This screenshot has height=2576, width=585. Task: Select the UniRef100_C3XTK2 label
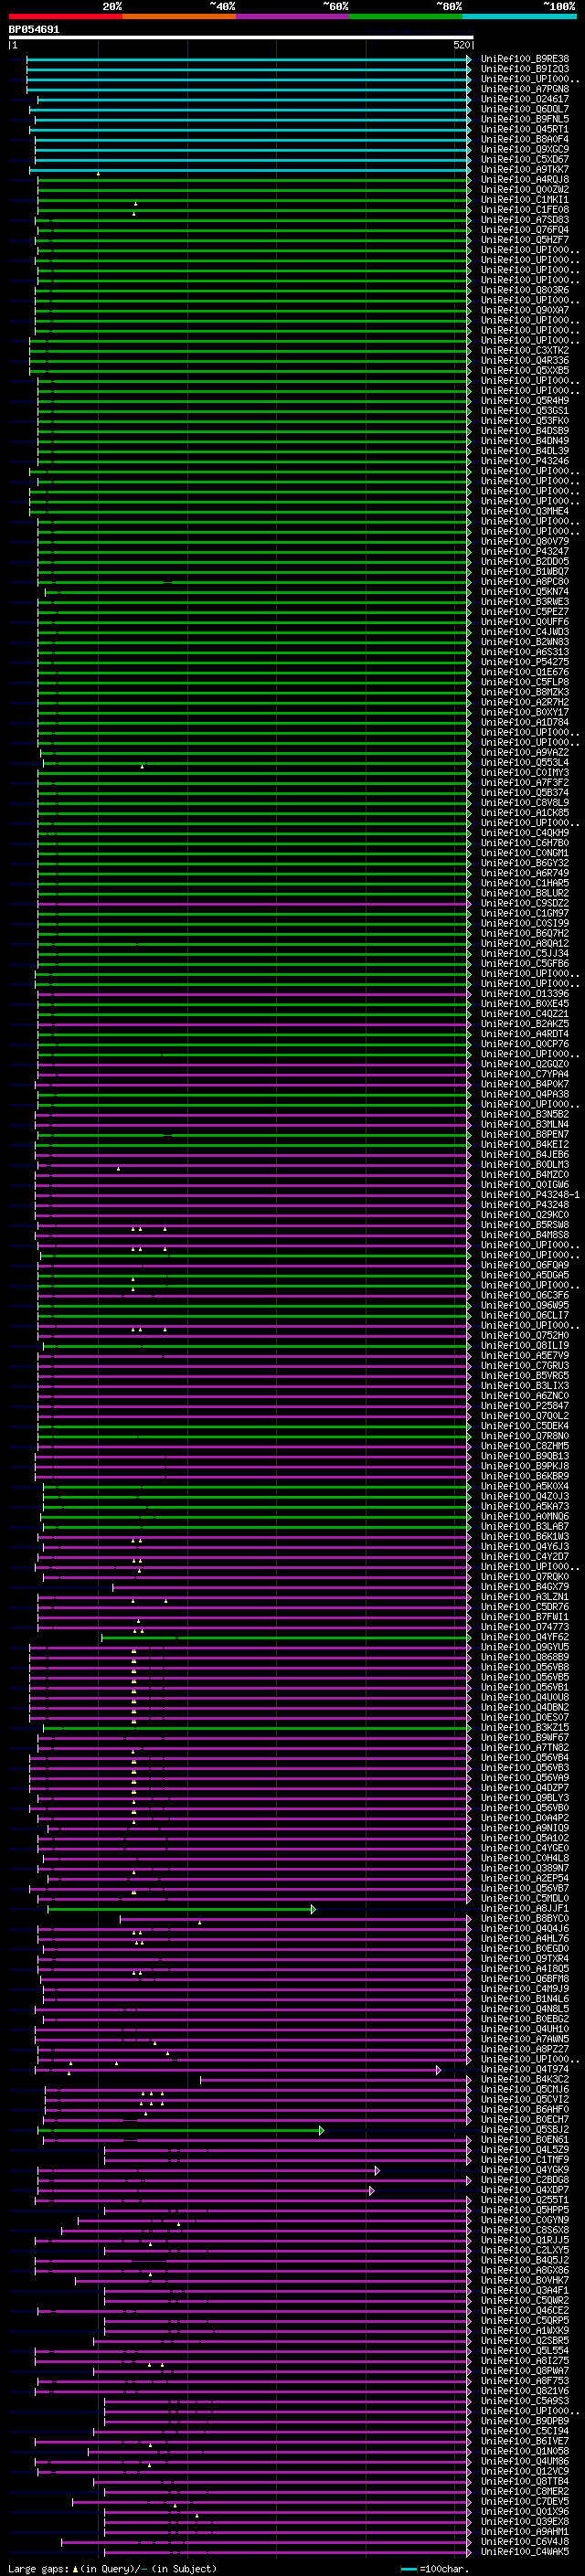coord(525,350)
